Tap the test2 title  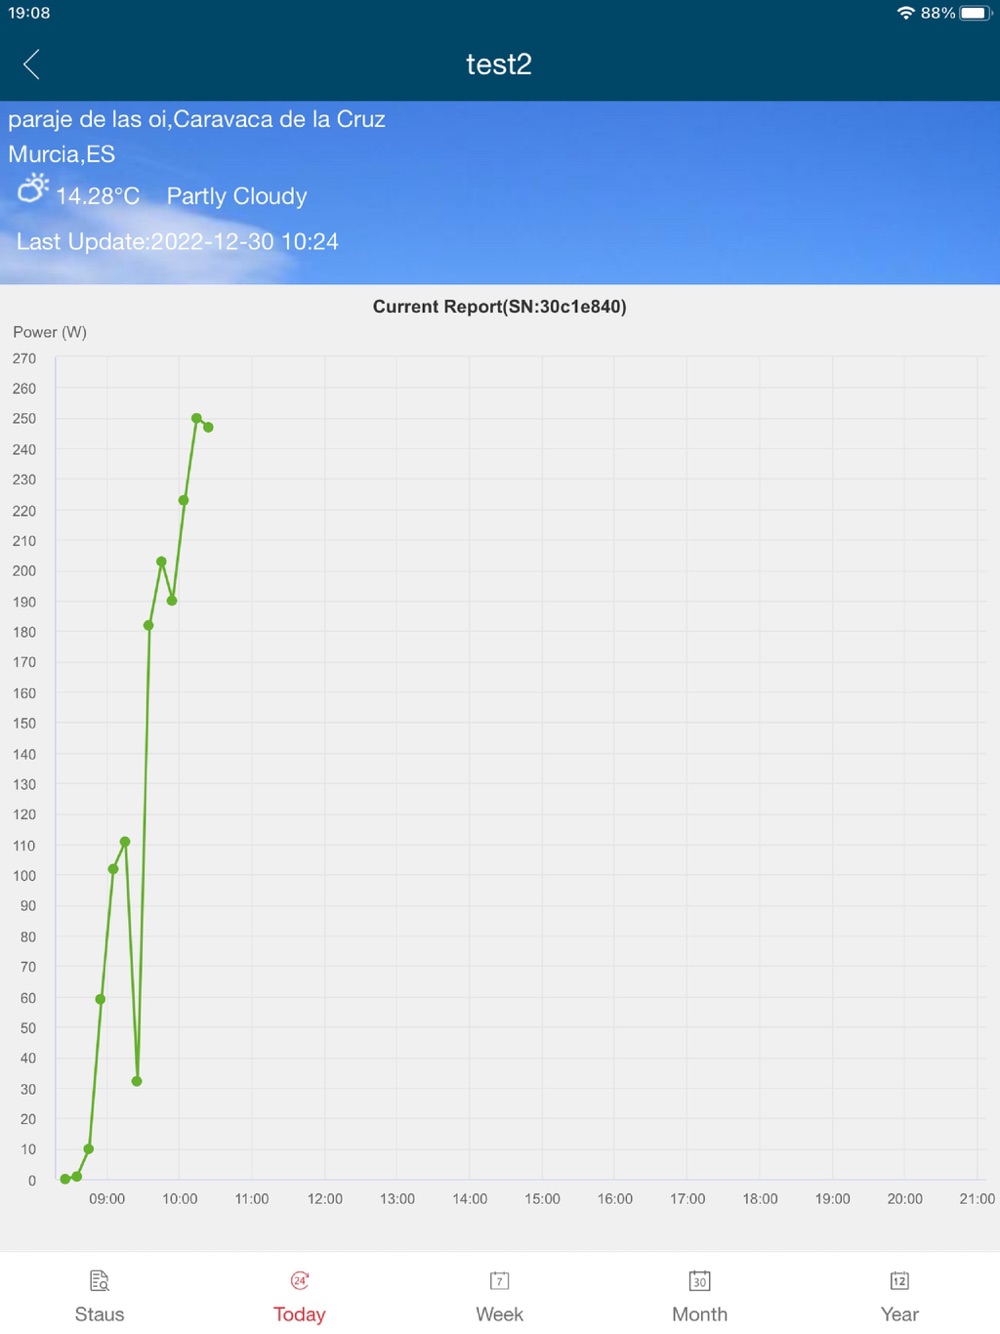[x=499, y=64]
